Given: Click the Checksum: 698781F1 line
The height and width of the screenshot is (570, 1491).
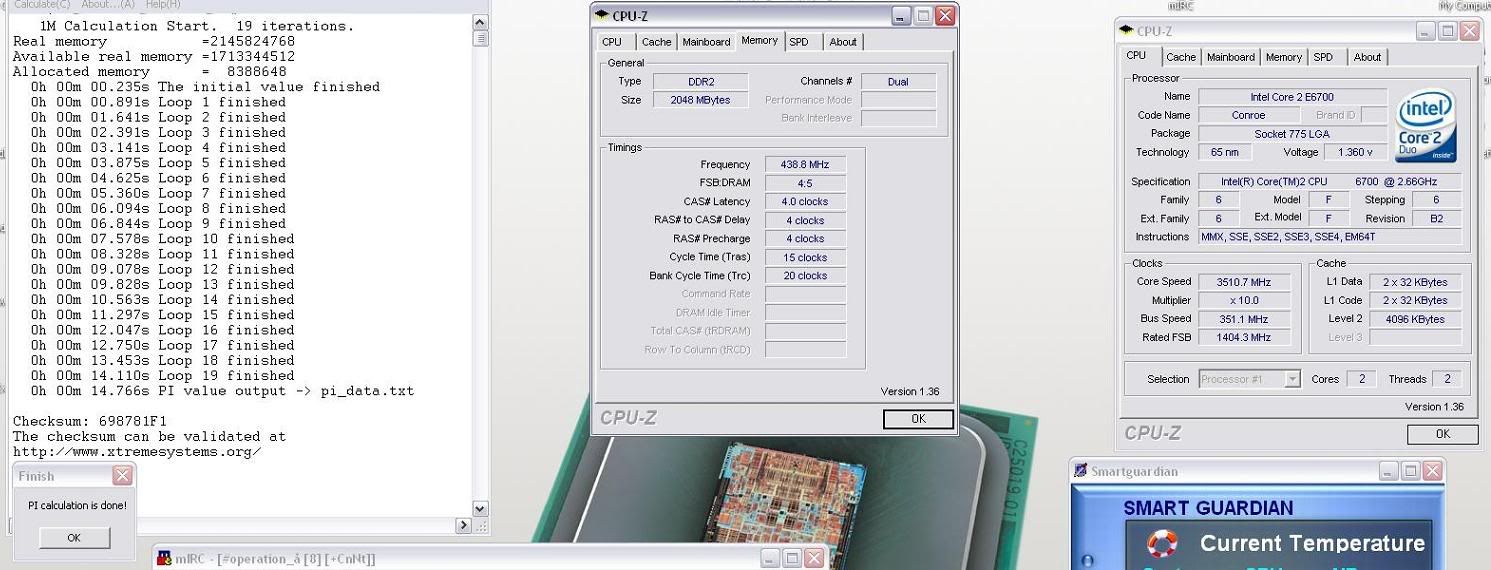Looking at the screenshot, I should 90,421.
